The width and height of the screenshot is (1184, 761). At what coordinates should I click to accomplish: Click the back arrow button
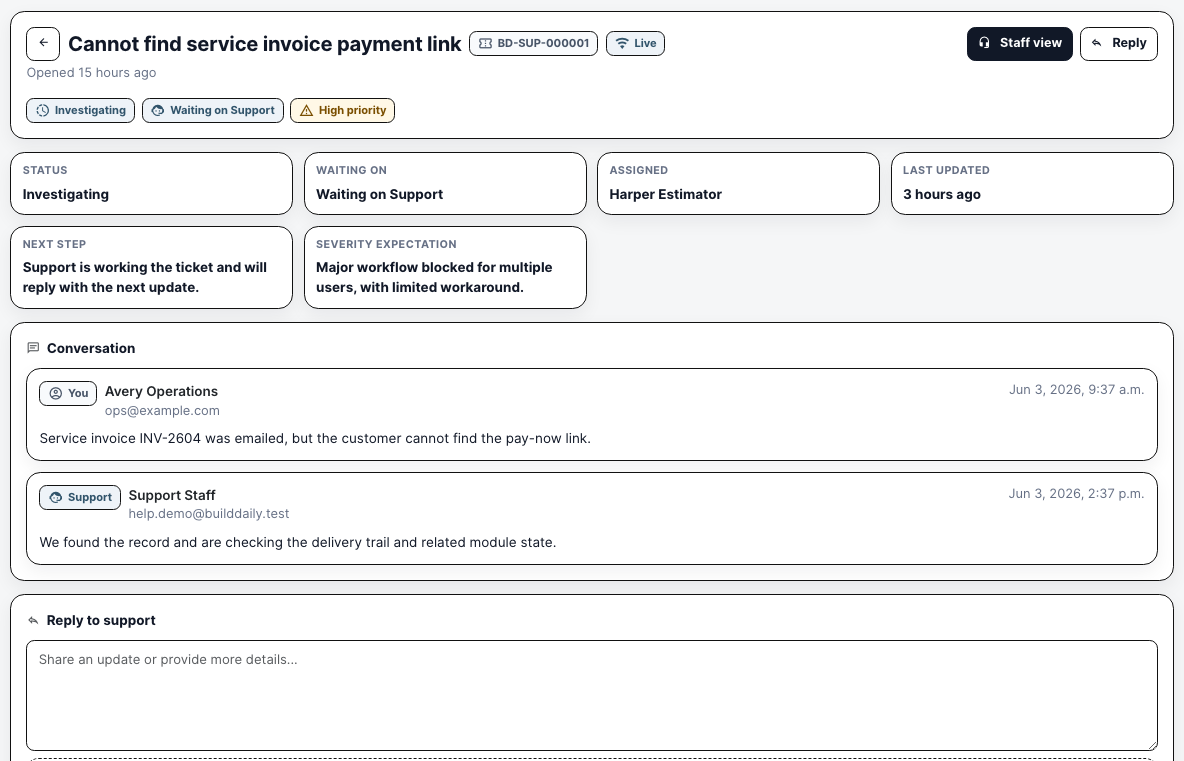(x=43, y=44)
